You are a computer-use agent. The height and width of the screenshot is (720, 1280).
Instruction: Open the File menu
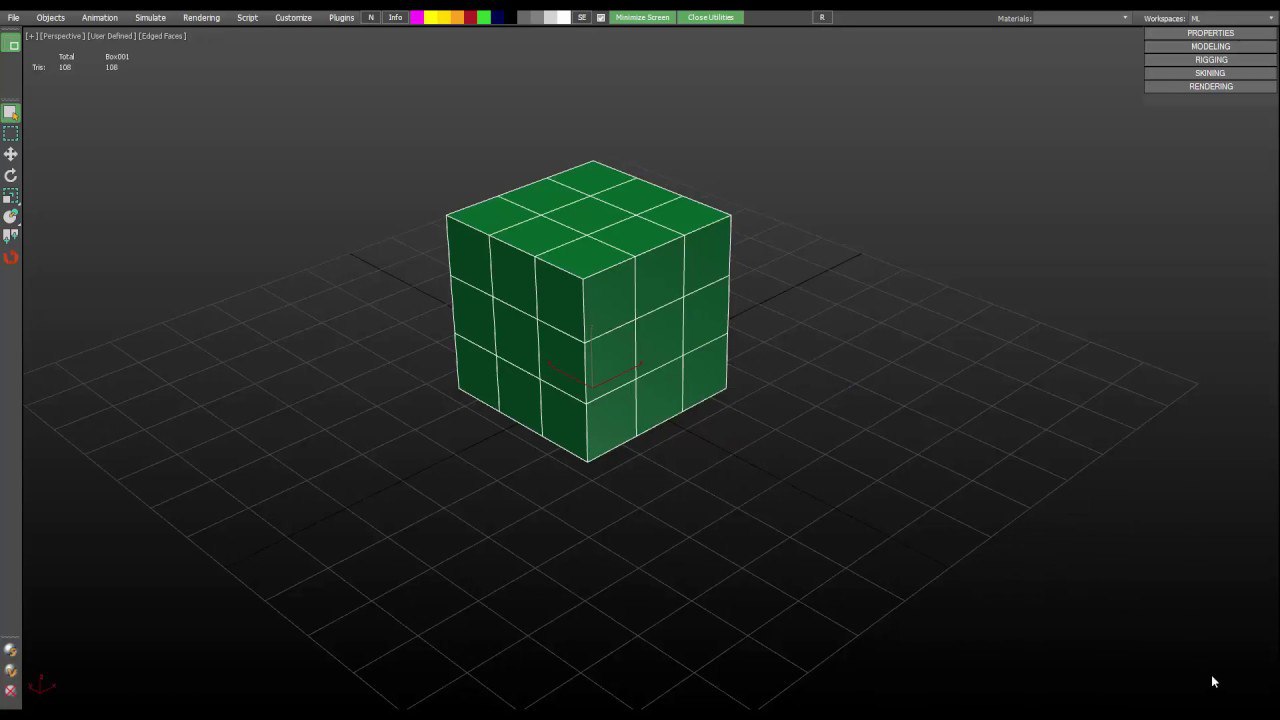coord(14,18)
